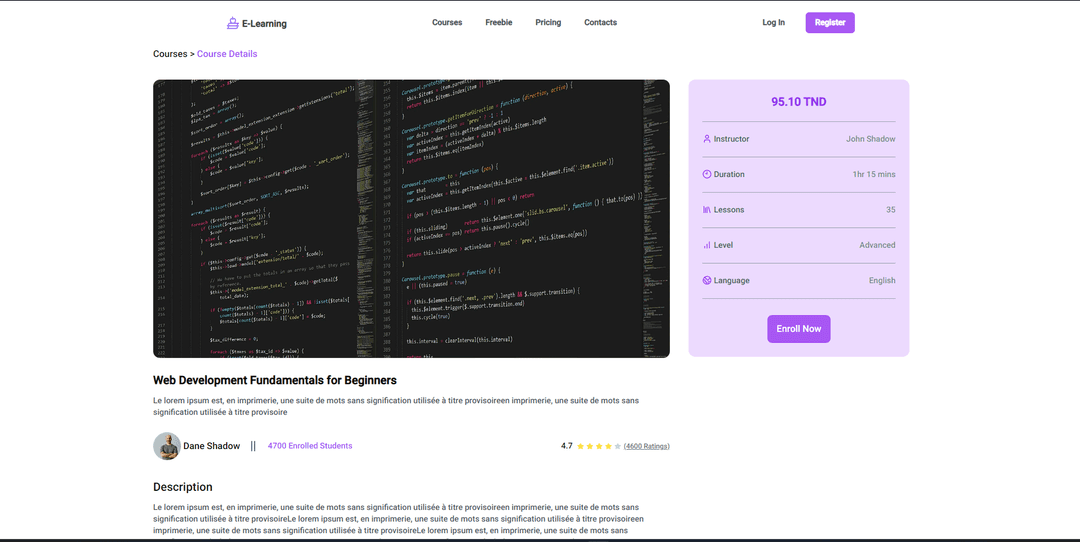The height and width of the screenshot is (542, 1080).
Task: Click the Log In link
Action: tap(773, 22)
